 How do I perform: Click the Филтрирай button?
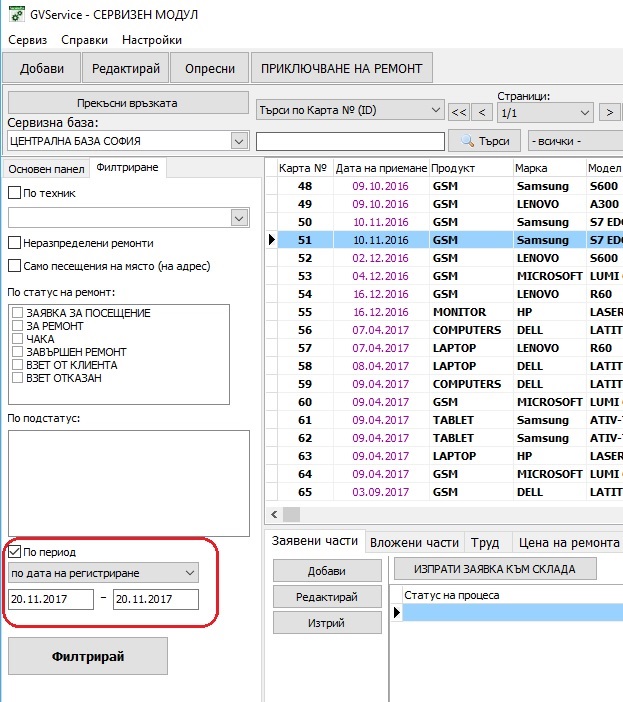[88, 656]
